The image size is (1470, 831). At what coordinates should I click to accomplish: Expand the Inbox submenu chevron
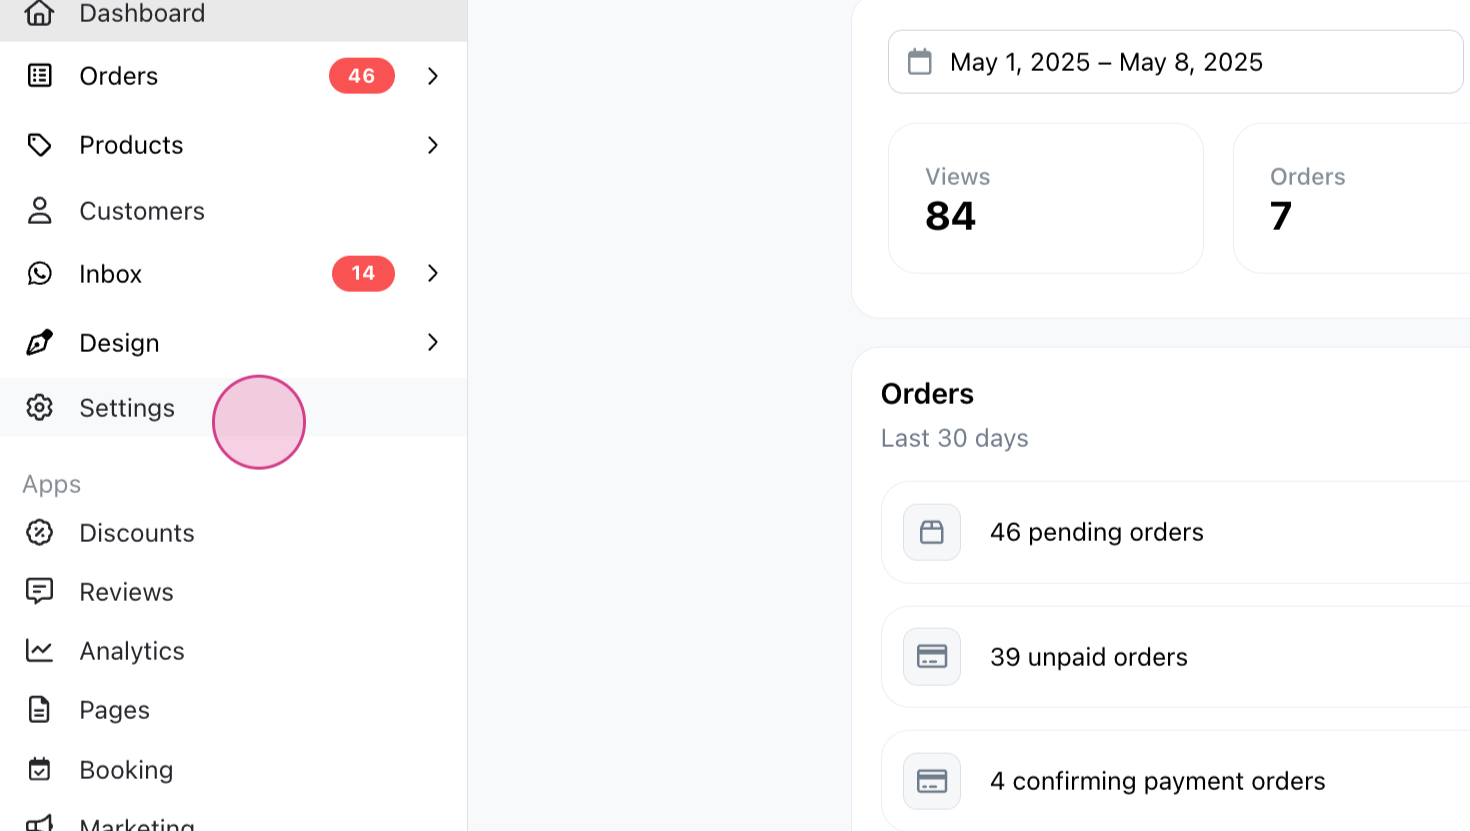coord(433,273)
